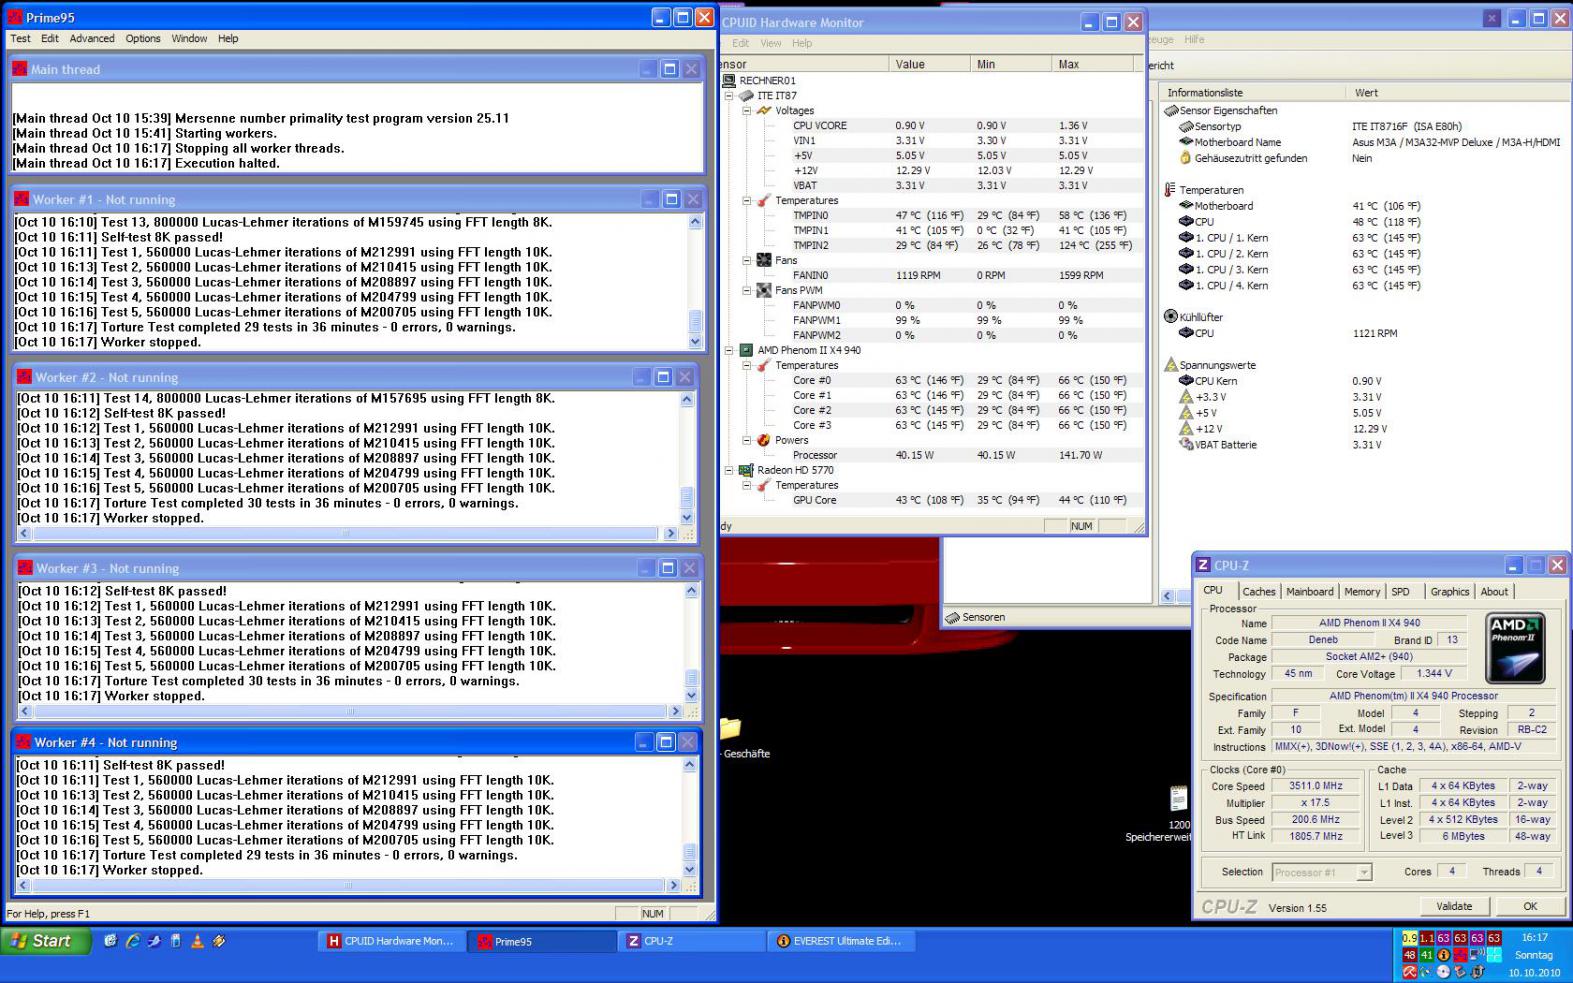Switch to the Mainboard tab in CPU-Z
This screenshot has height=983, width=1573.
coord(1309,591)
